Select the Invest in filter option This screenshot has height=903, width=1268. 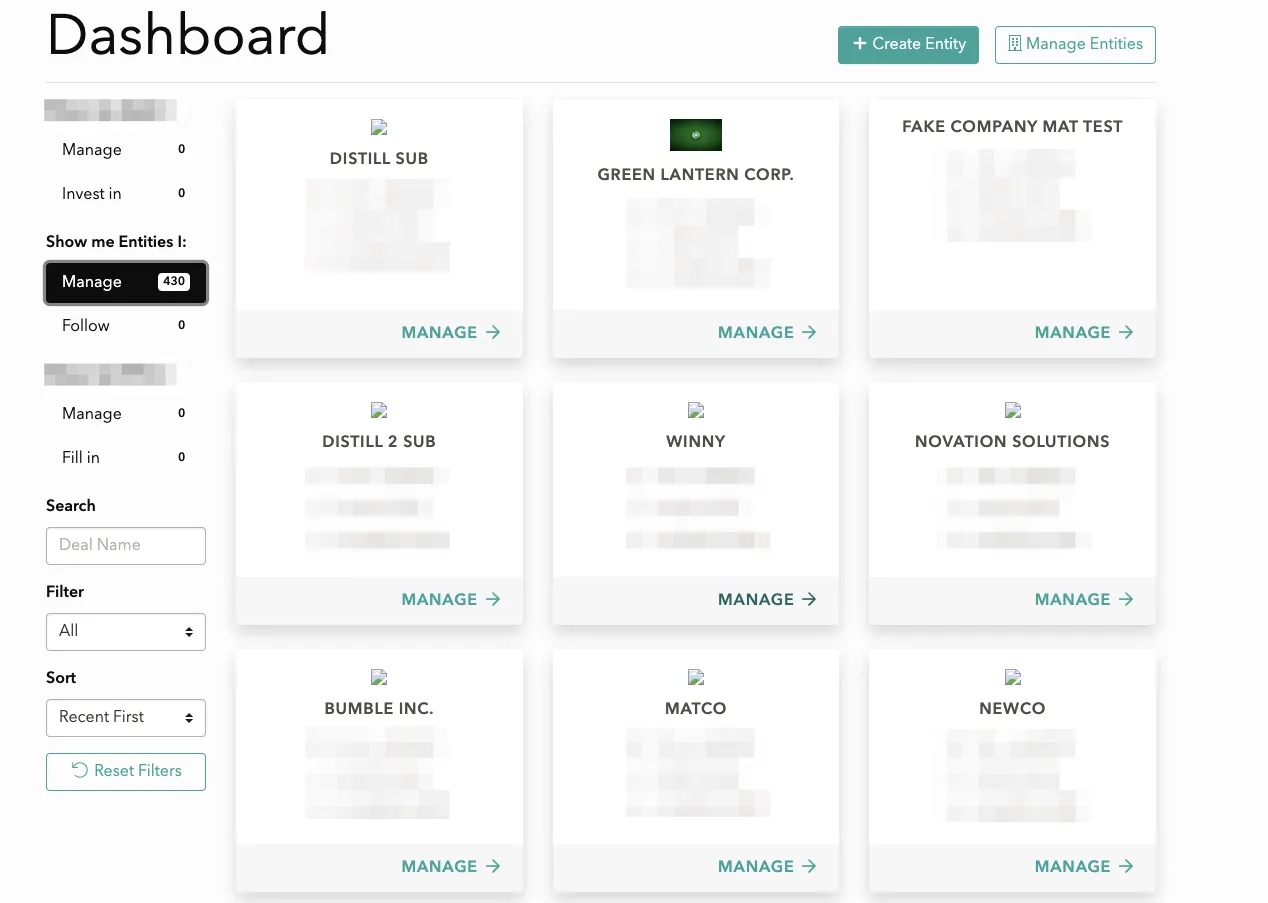(89, 193)
